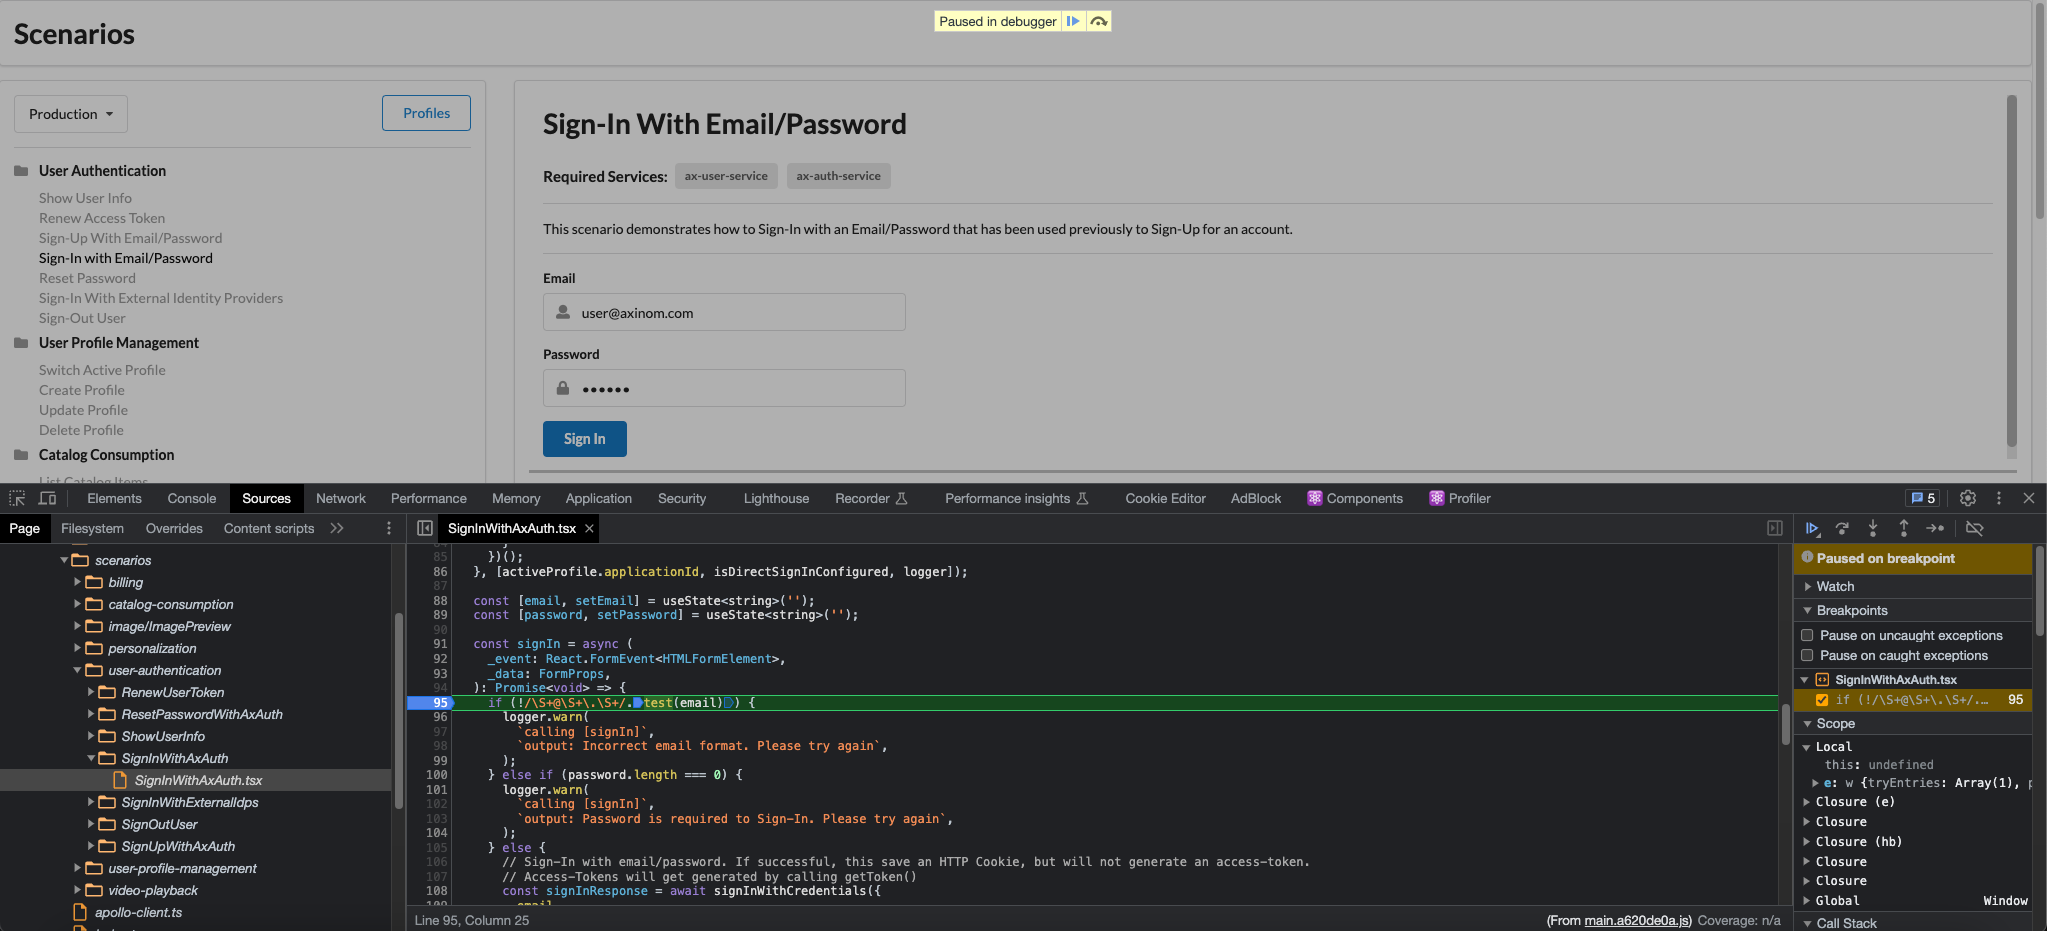
Task: Click the Deactivate breakpoints icon
Action: pos(1976,528)
